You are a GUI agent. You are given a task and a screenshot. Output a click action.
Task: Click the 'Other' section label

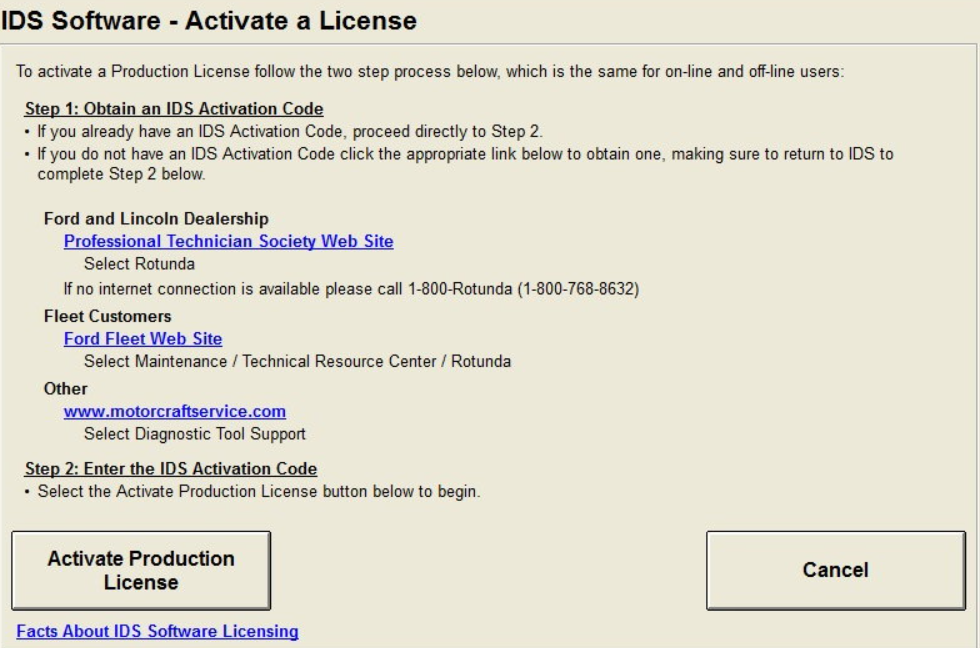66,389
